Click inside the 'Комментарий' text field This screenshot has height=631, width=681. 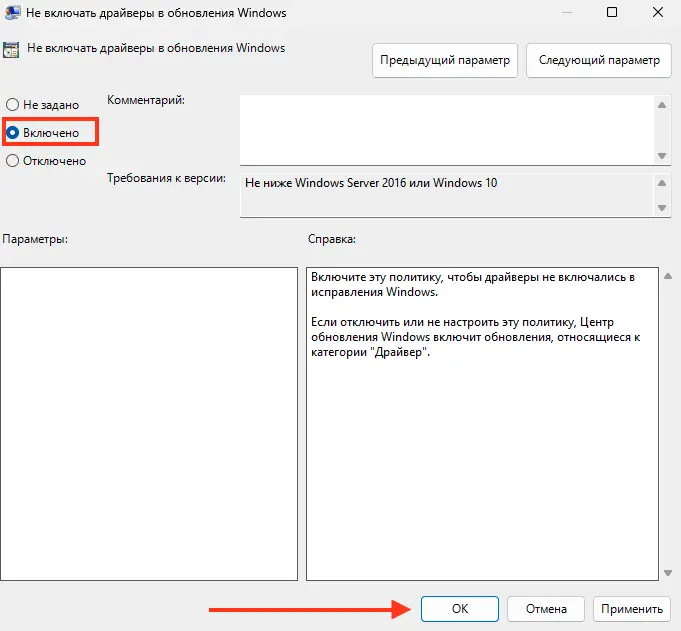tap(445, 129)
